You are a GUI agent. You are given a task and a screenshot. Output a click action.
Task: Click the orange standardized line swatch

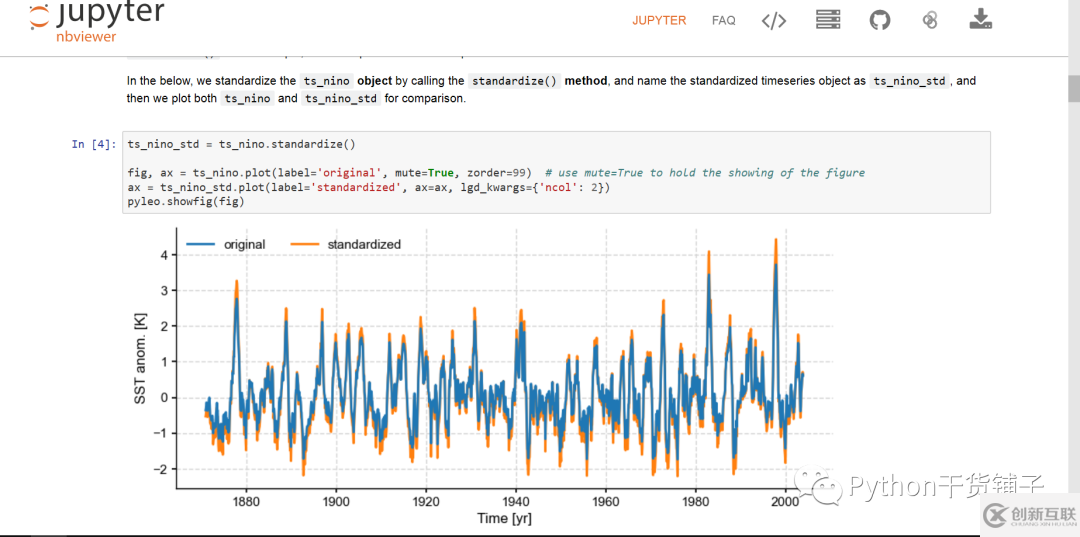[x=304, y=244]
